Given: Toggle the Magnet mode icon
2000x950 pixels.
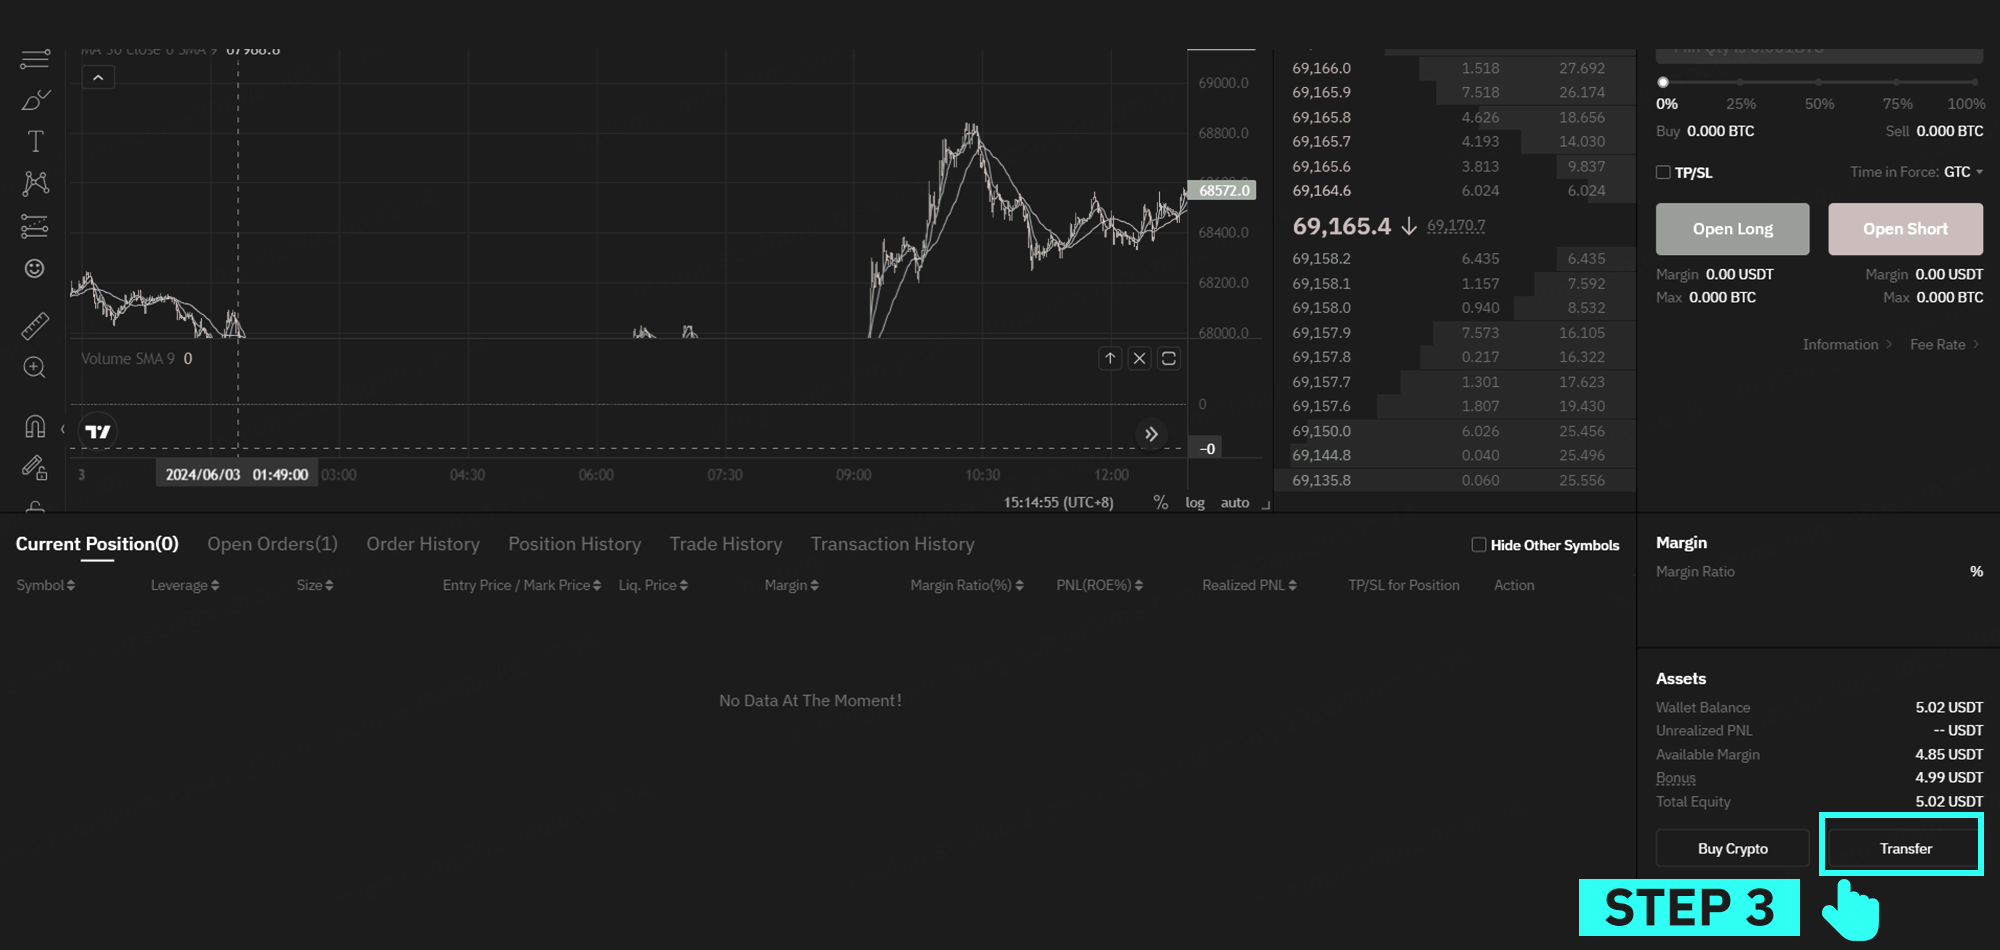Looking at the screenshot, I should pos(35,427).
